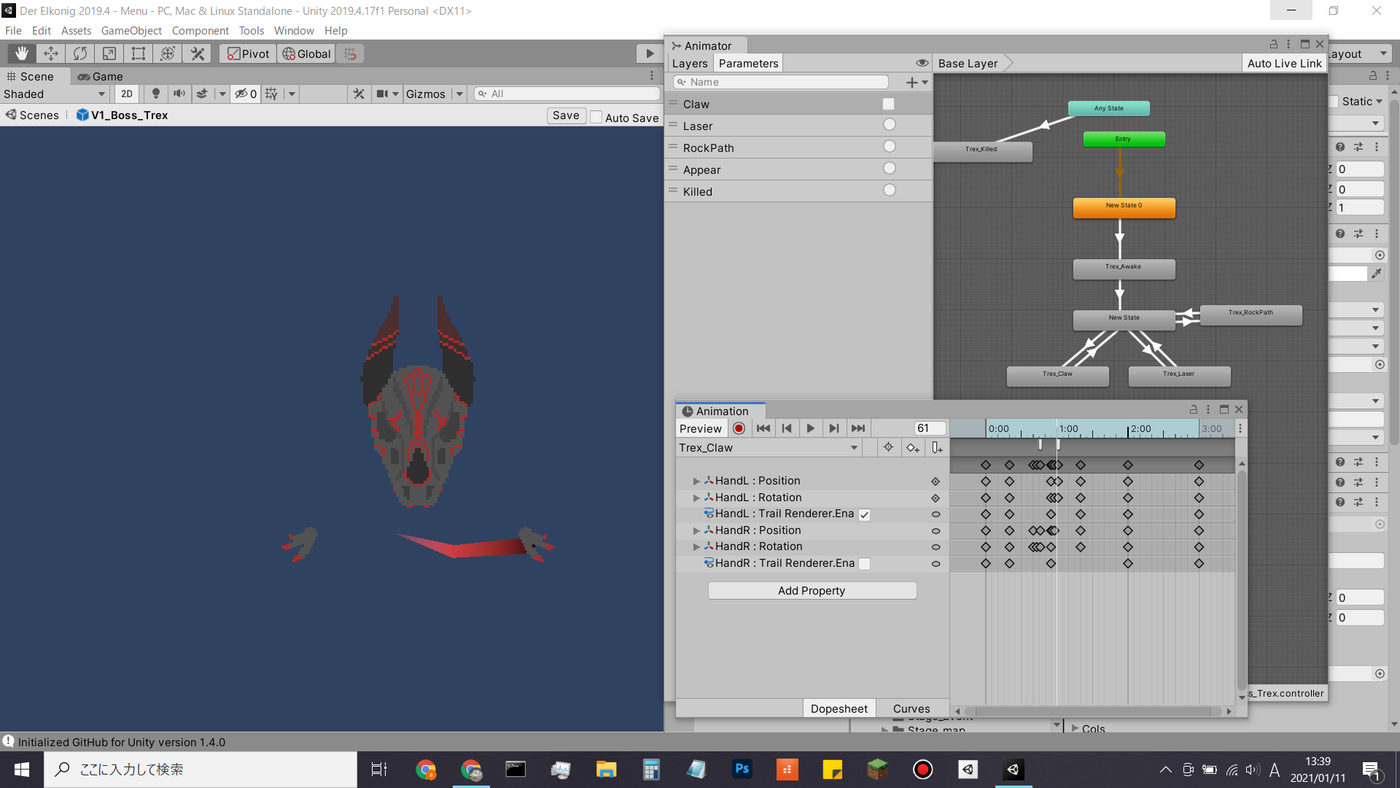This screenshot has height=788, width=1400.
Task: Click the animation frame number field
Action: pos(930,429)
